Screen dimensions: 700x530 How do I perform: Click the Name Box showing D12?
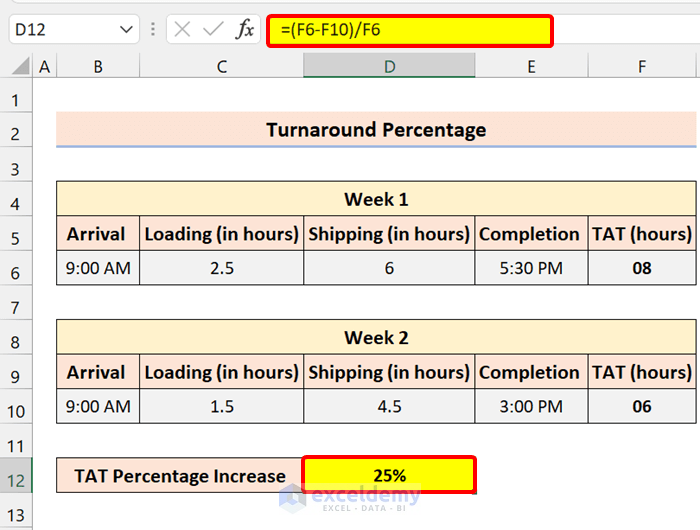60,30
